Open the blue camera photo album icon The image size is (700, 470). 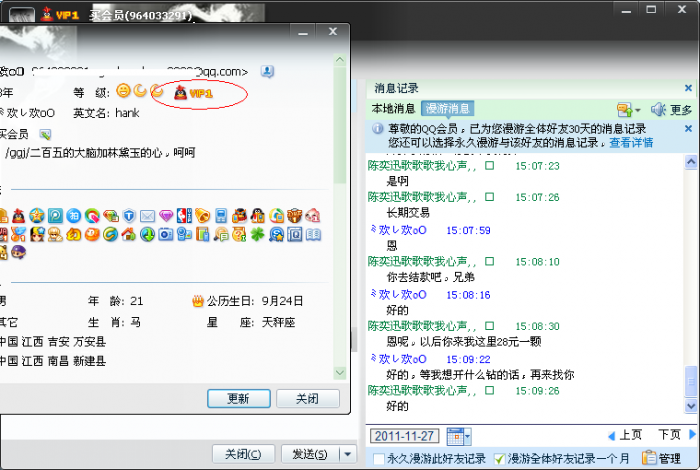pos(166,234)
